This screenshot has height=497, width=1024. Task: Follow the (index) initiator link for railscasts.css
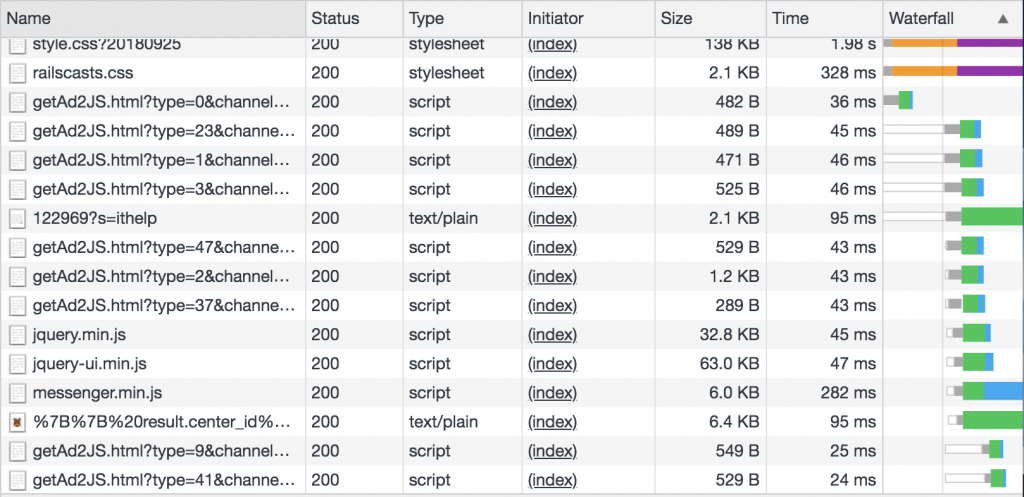[x=552, y=73]
